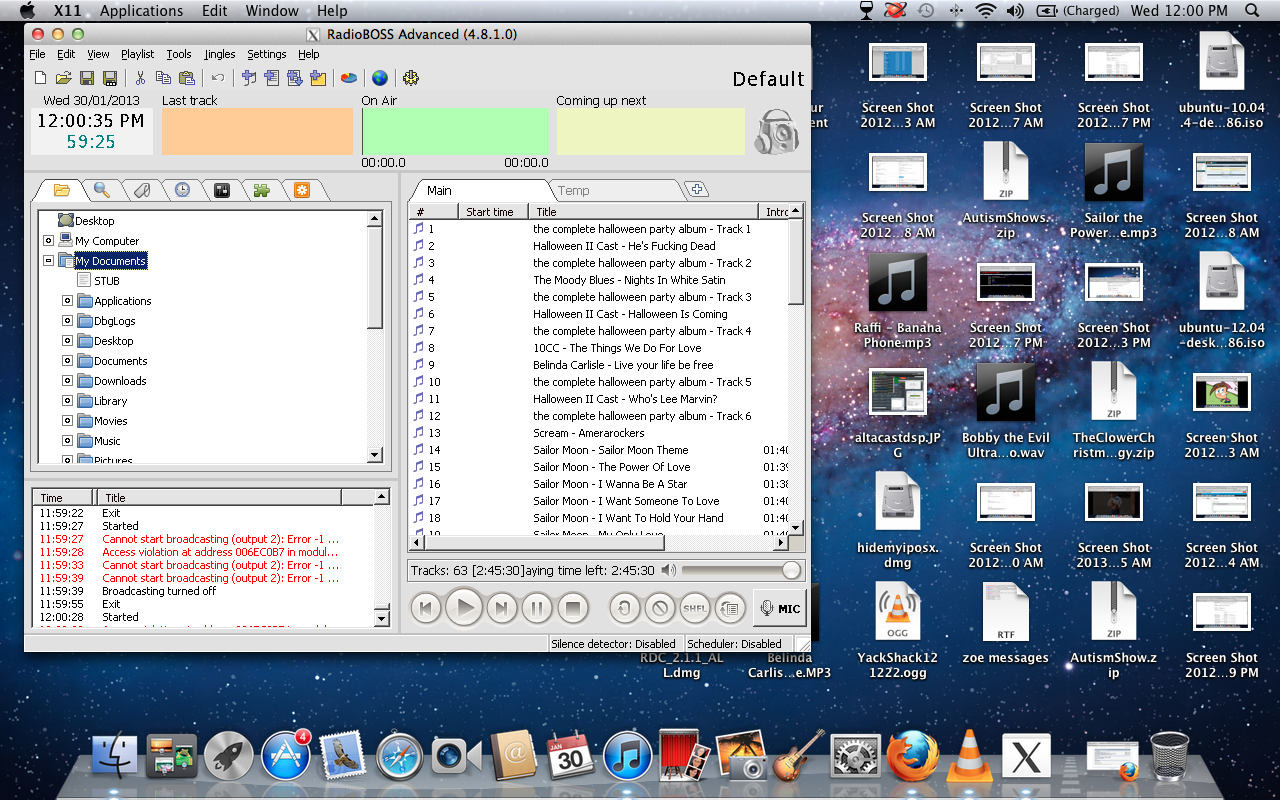Image resolution: width=1280 pixels, height=800 pixels.
Task: Expand the DbgLogs folder node
Action: click(x=67, y=321)
